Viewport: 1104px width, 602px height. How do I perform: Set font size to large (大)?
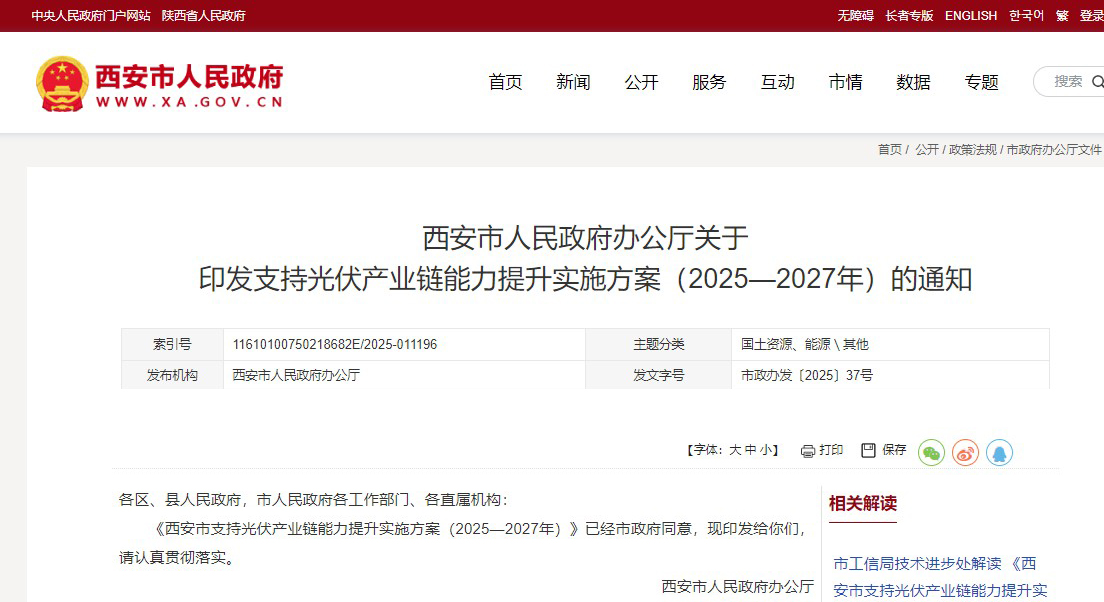pyautogui.click(x=735, y=451)
